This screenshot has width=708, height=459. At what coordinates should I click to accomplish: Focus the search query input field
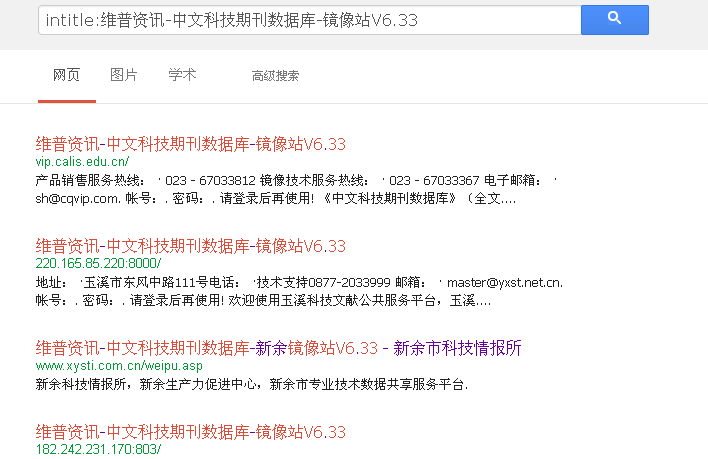click(x=310, y=20)
